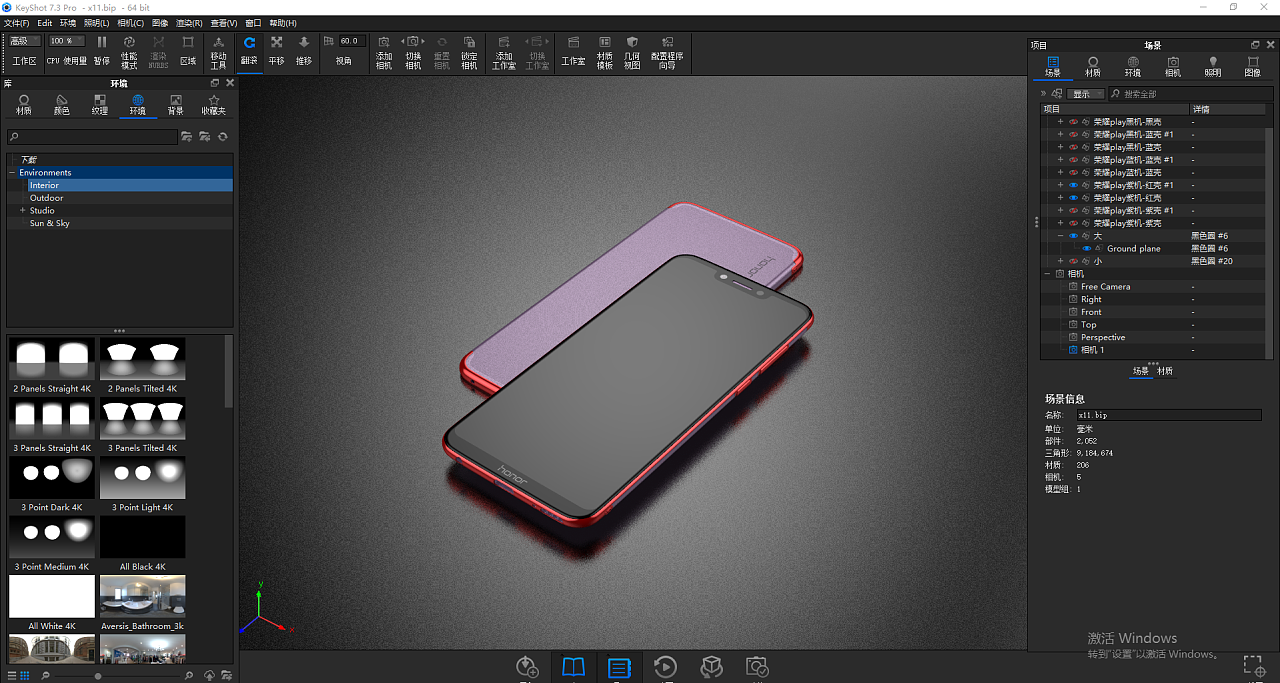Select the dolly (推移) camera tool
The height and width of the screenshot is (683, 1280).
304,49
